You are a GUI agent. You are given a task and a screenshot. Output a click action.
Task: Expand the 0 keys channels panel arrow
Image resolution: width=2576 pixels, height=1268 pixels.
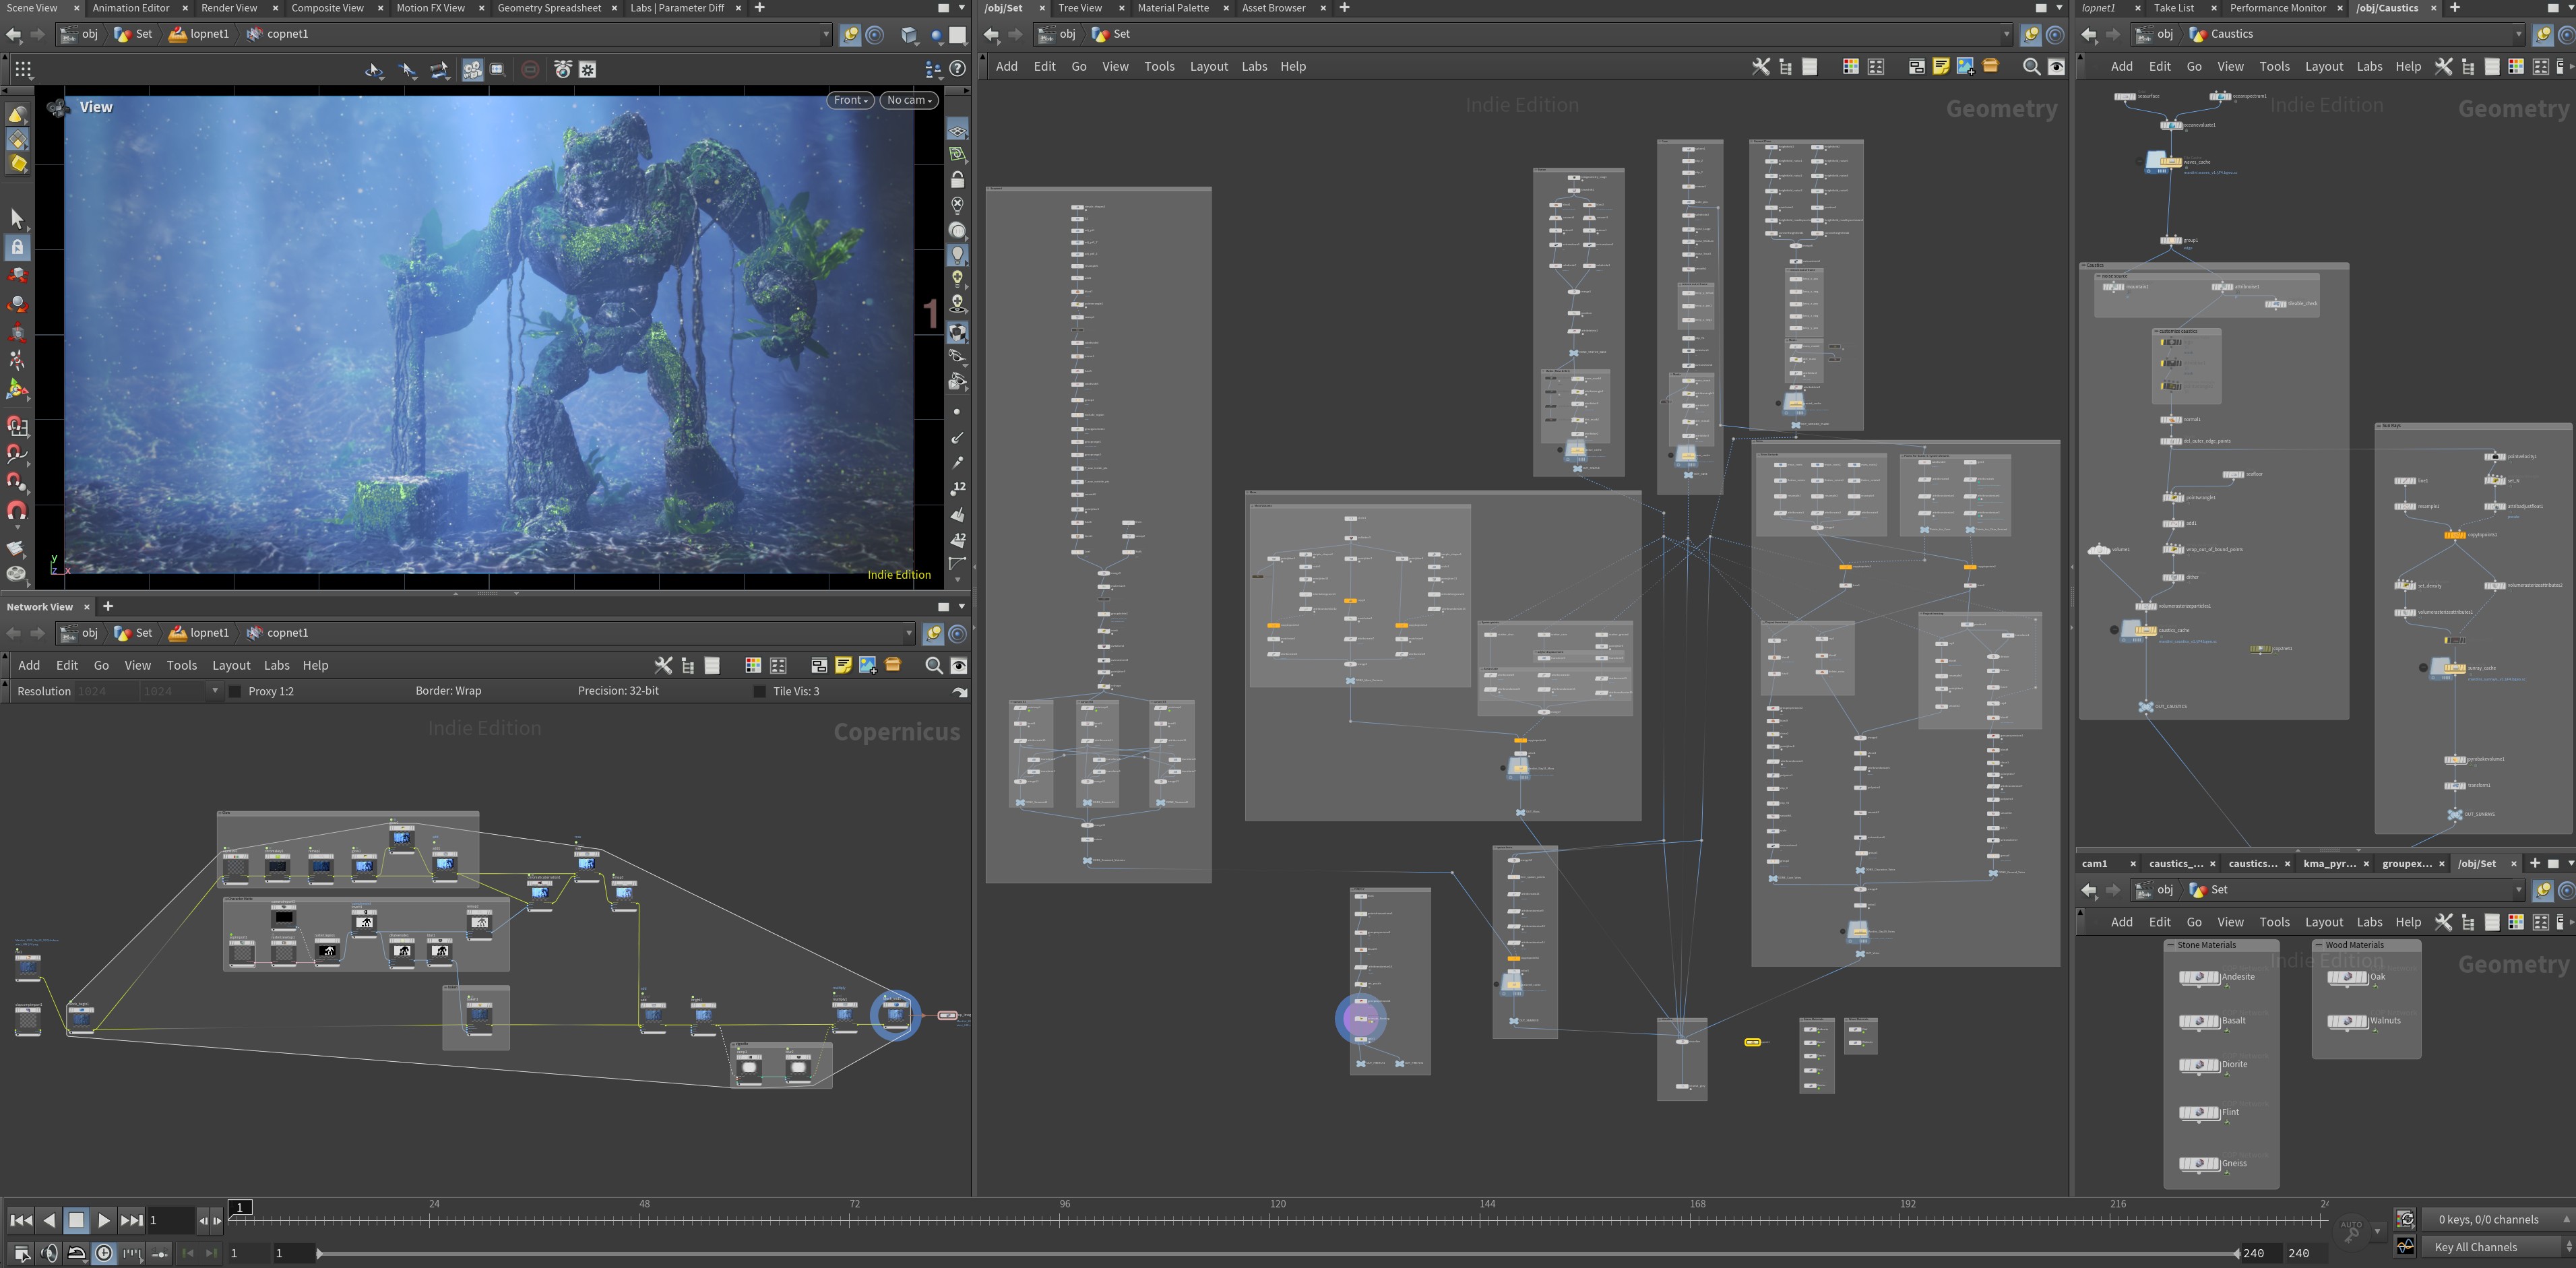[x=2566, y=1219]
